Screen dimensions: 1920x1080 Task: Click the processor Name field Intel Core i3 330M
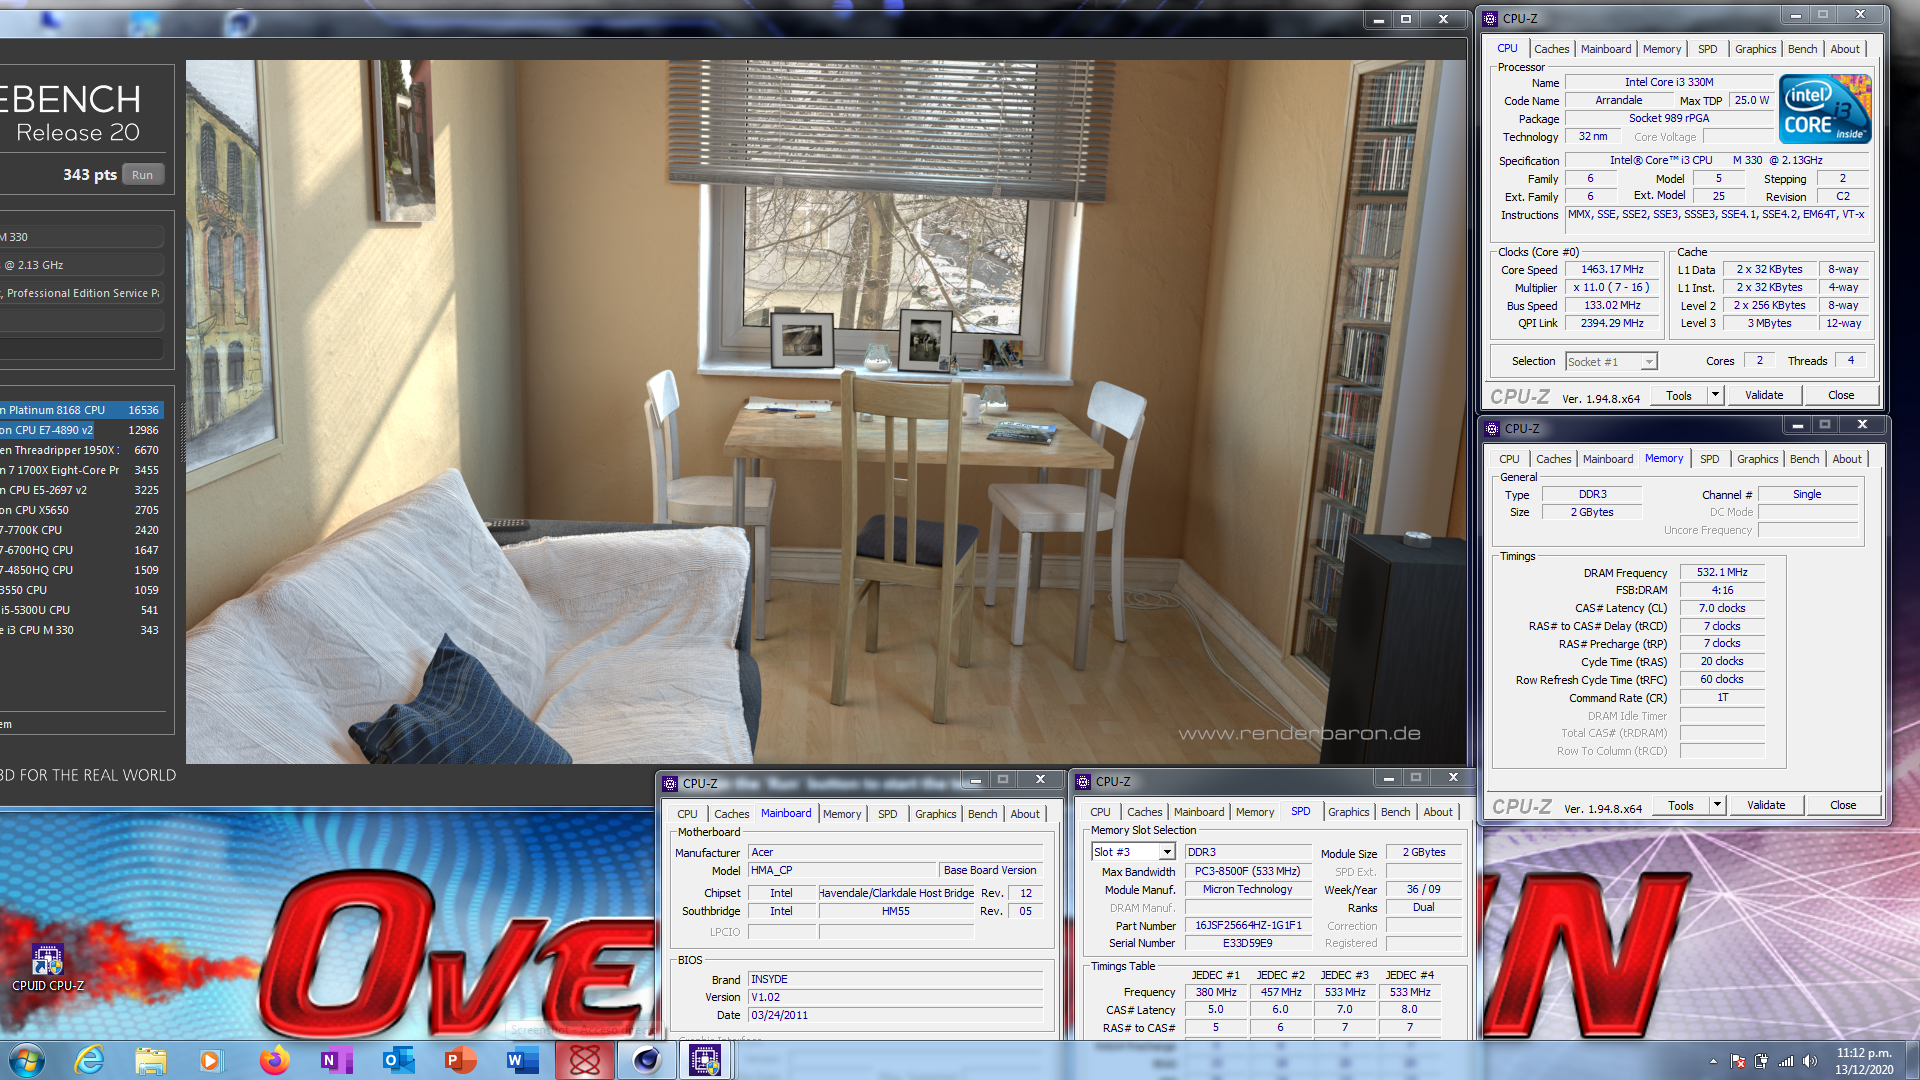pos(1668,82)
